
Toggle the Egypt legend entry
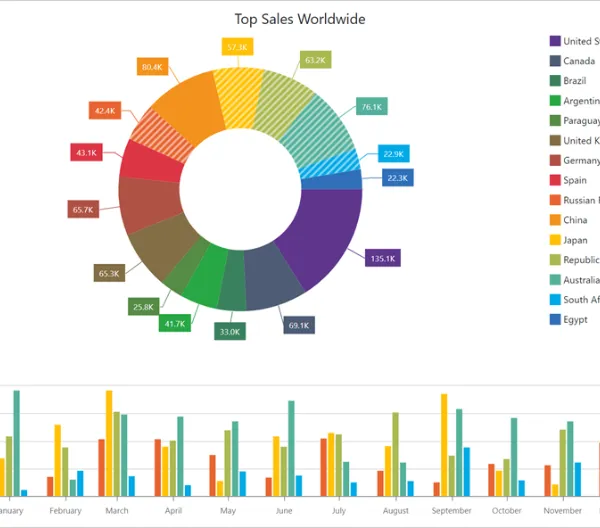(569, 319)
